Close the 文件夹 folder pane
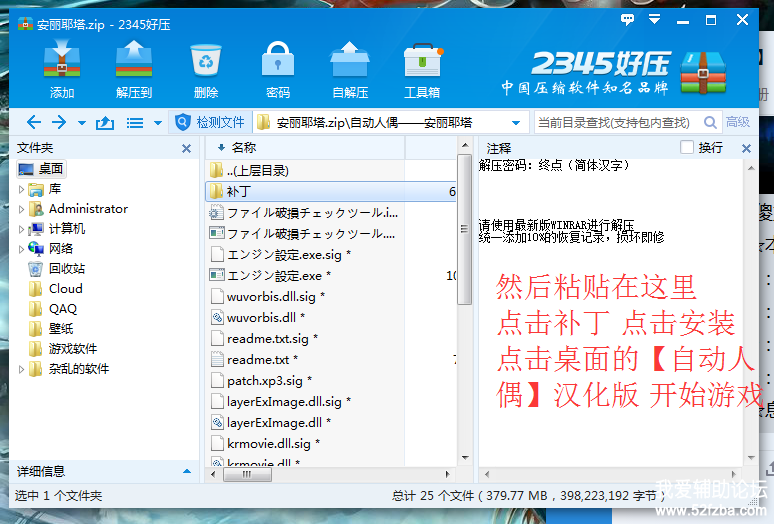This screenshot has height=524, width=774. [x=186, y=148]
